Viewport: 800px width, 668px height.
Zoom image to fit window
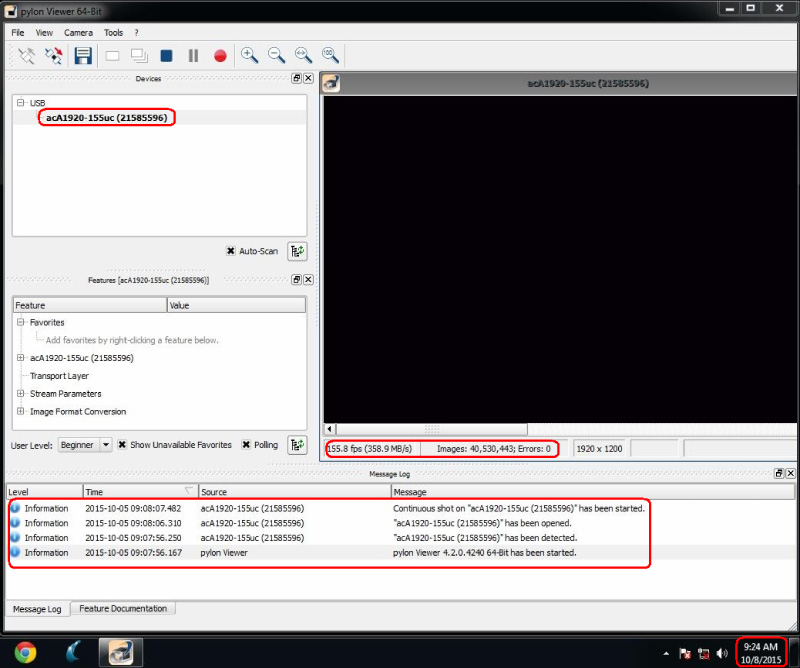(303, 56)
